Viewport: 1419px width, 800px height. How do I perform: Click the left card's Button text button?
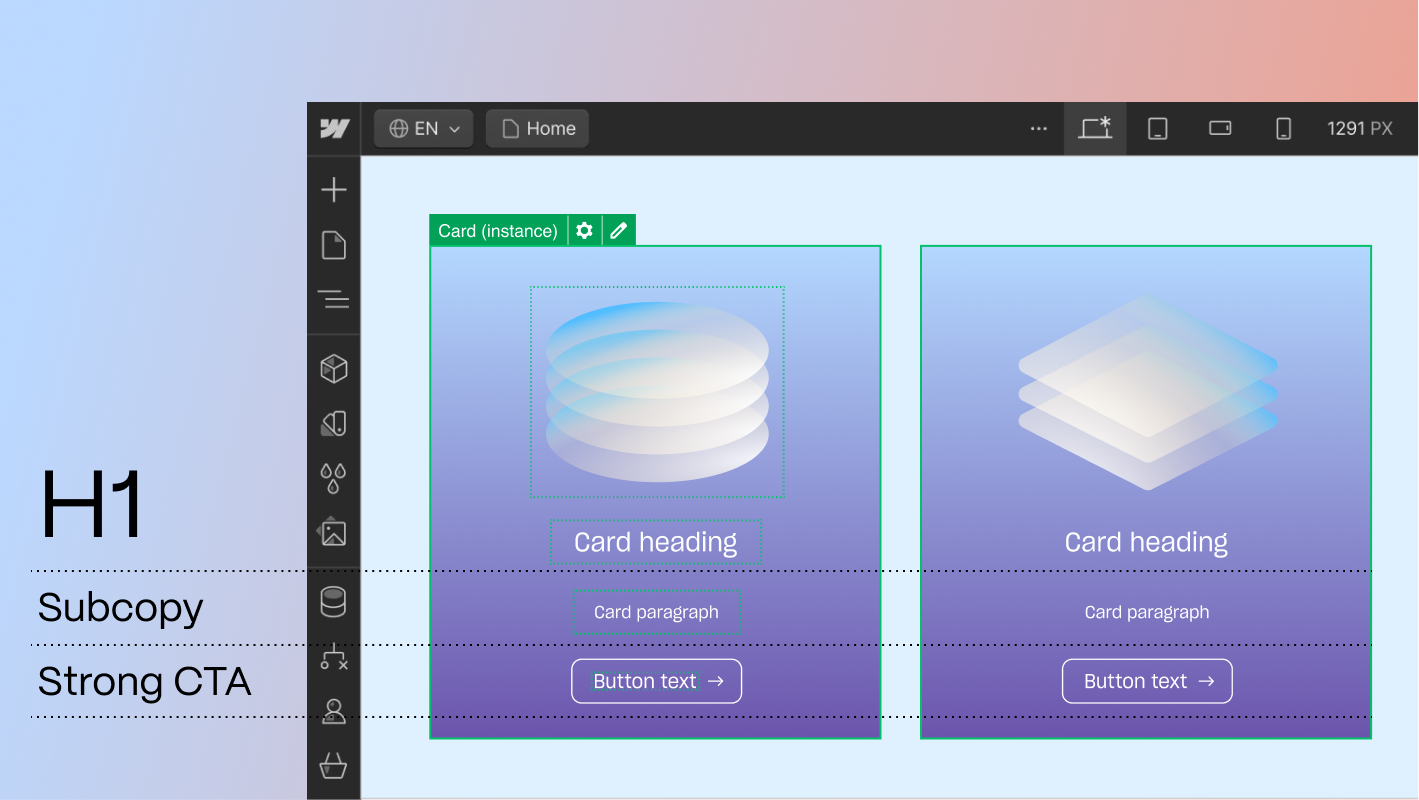coord(656,681)
